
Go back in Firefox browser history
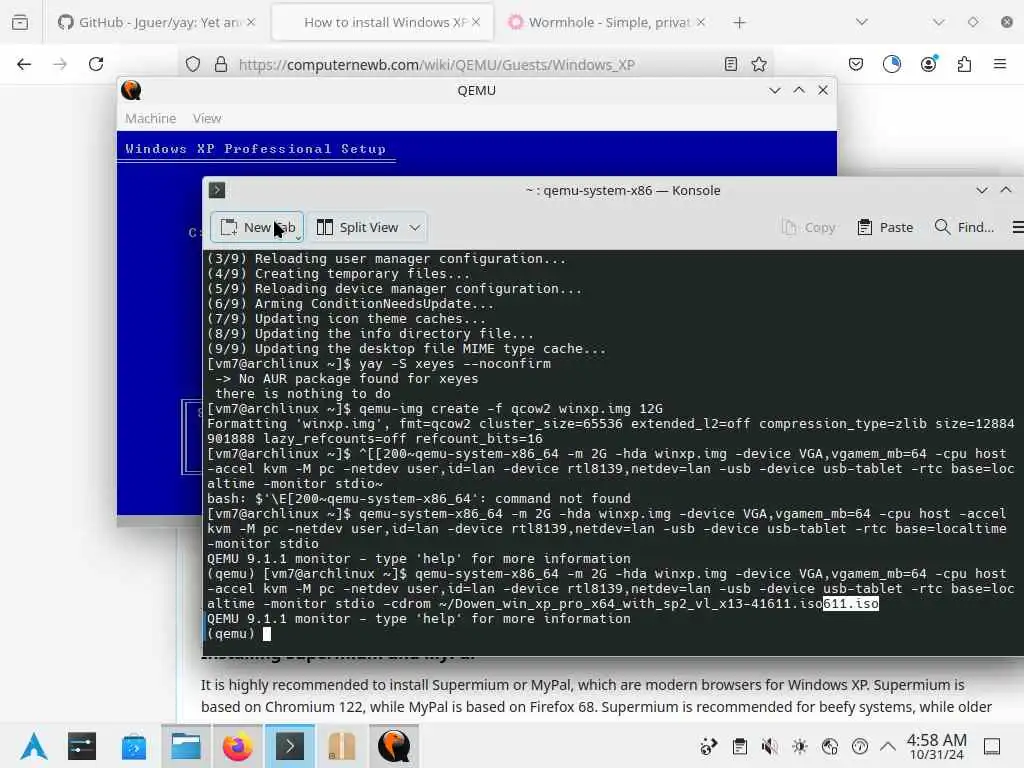tap(24, 64)
